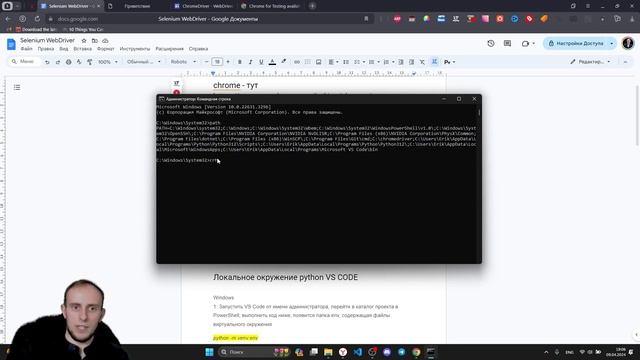The width and height of the screenshot is (640, 360).
Task: Open the zoom 100% dropdown
Action: (x=108, y=62)
